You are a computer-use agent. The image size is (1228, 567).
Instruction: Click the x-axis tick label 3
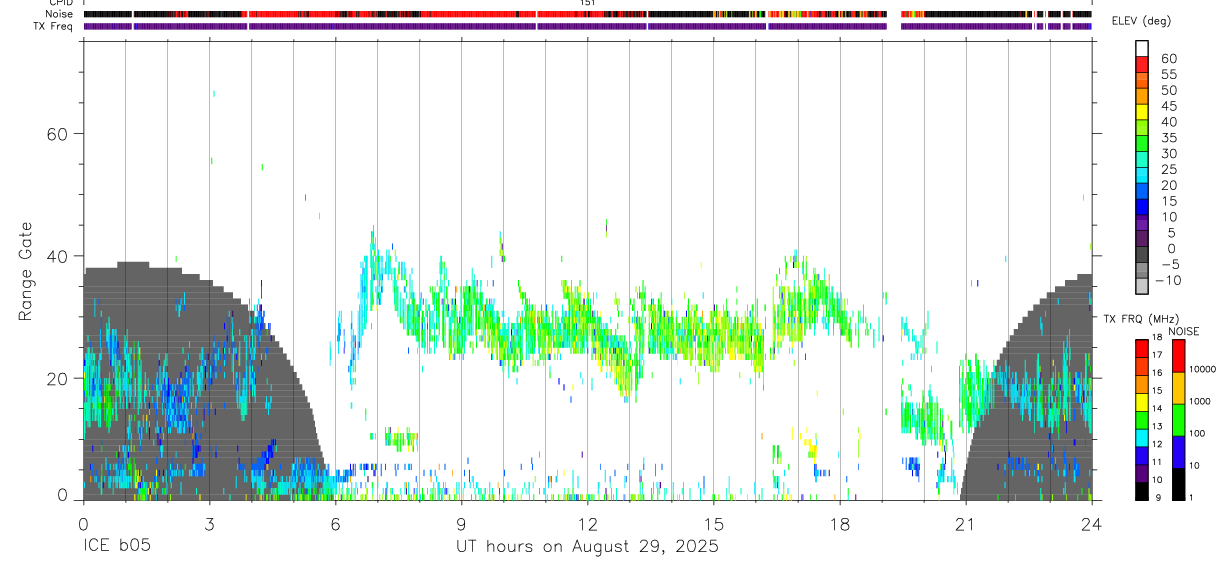point(209,523)
